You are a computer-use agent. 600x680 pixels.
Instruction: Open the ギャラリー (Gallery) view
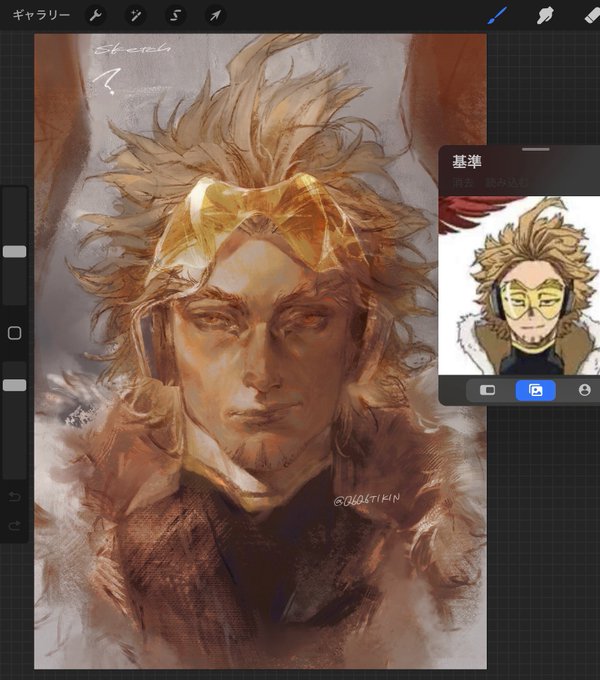click(41, 15)
